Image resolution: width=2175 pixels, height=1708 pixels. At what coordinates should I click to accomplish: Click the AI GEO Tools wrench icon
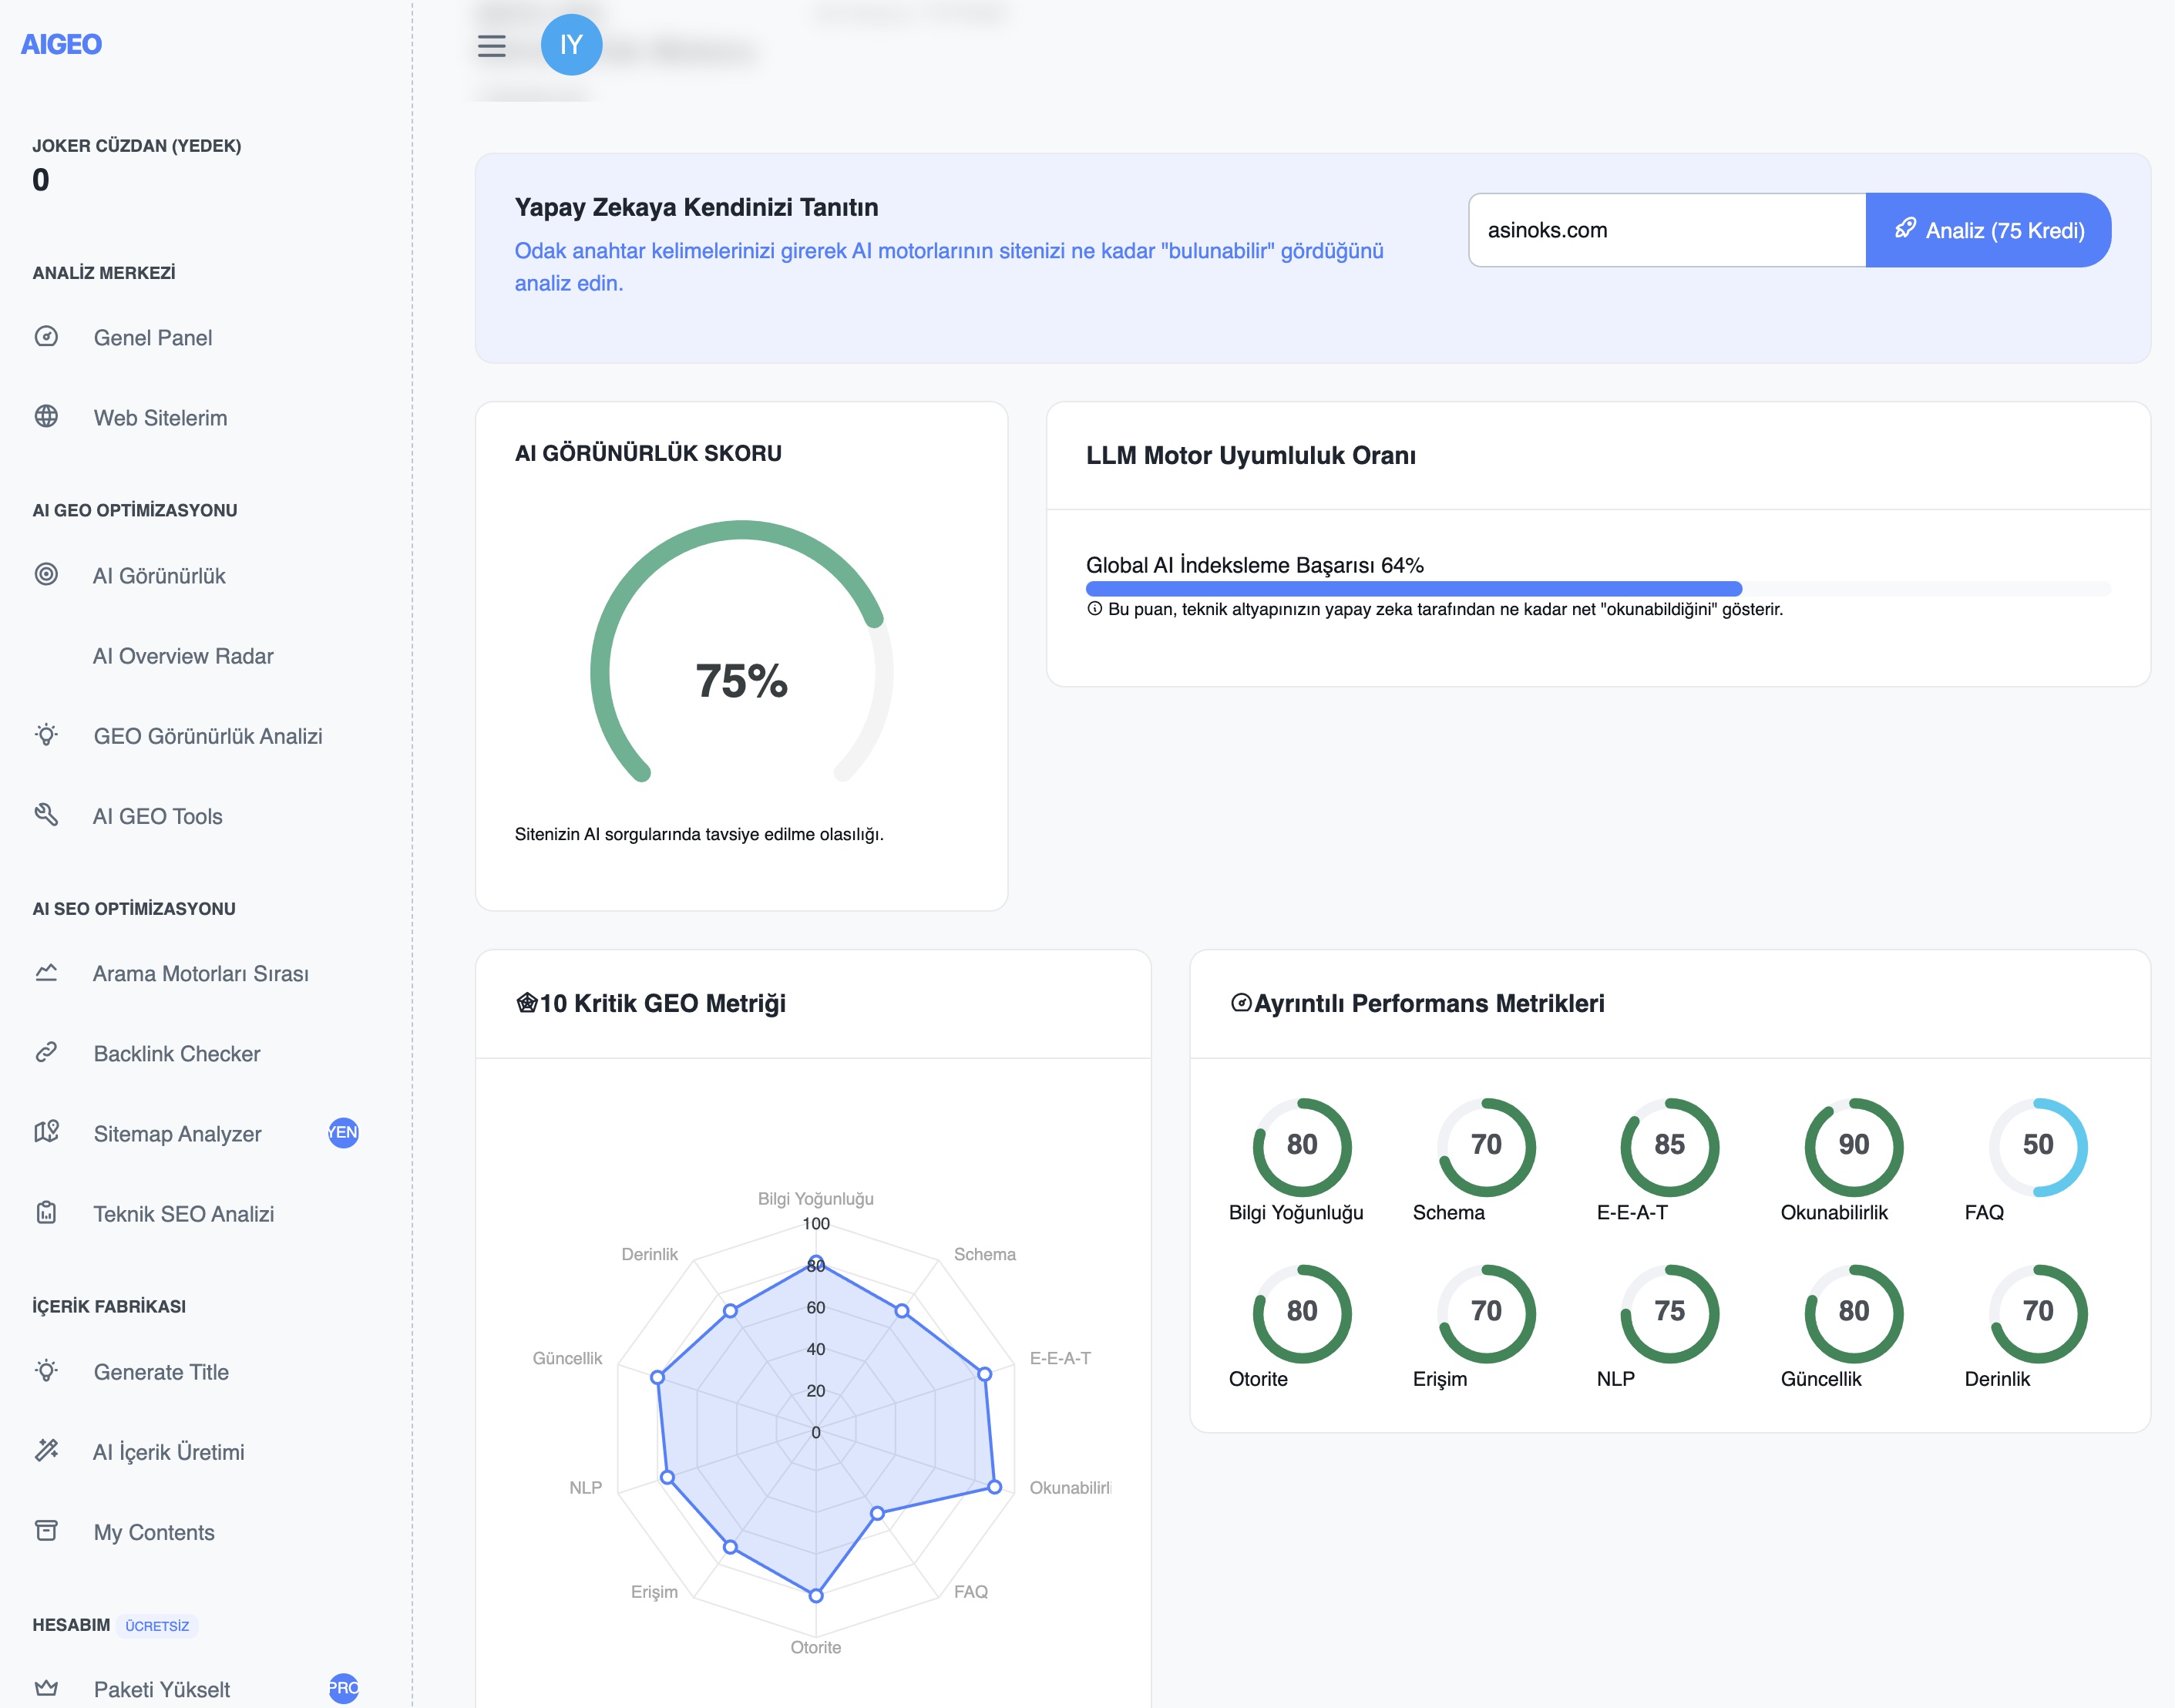[46, 815]
